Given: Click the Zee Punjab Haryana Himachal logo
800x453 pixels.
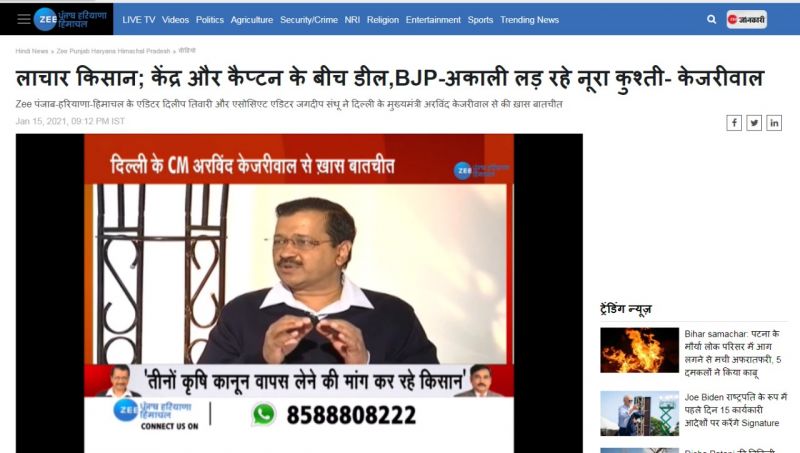Looking at the screenshot, I should pos(70,19).
